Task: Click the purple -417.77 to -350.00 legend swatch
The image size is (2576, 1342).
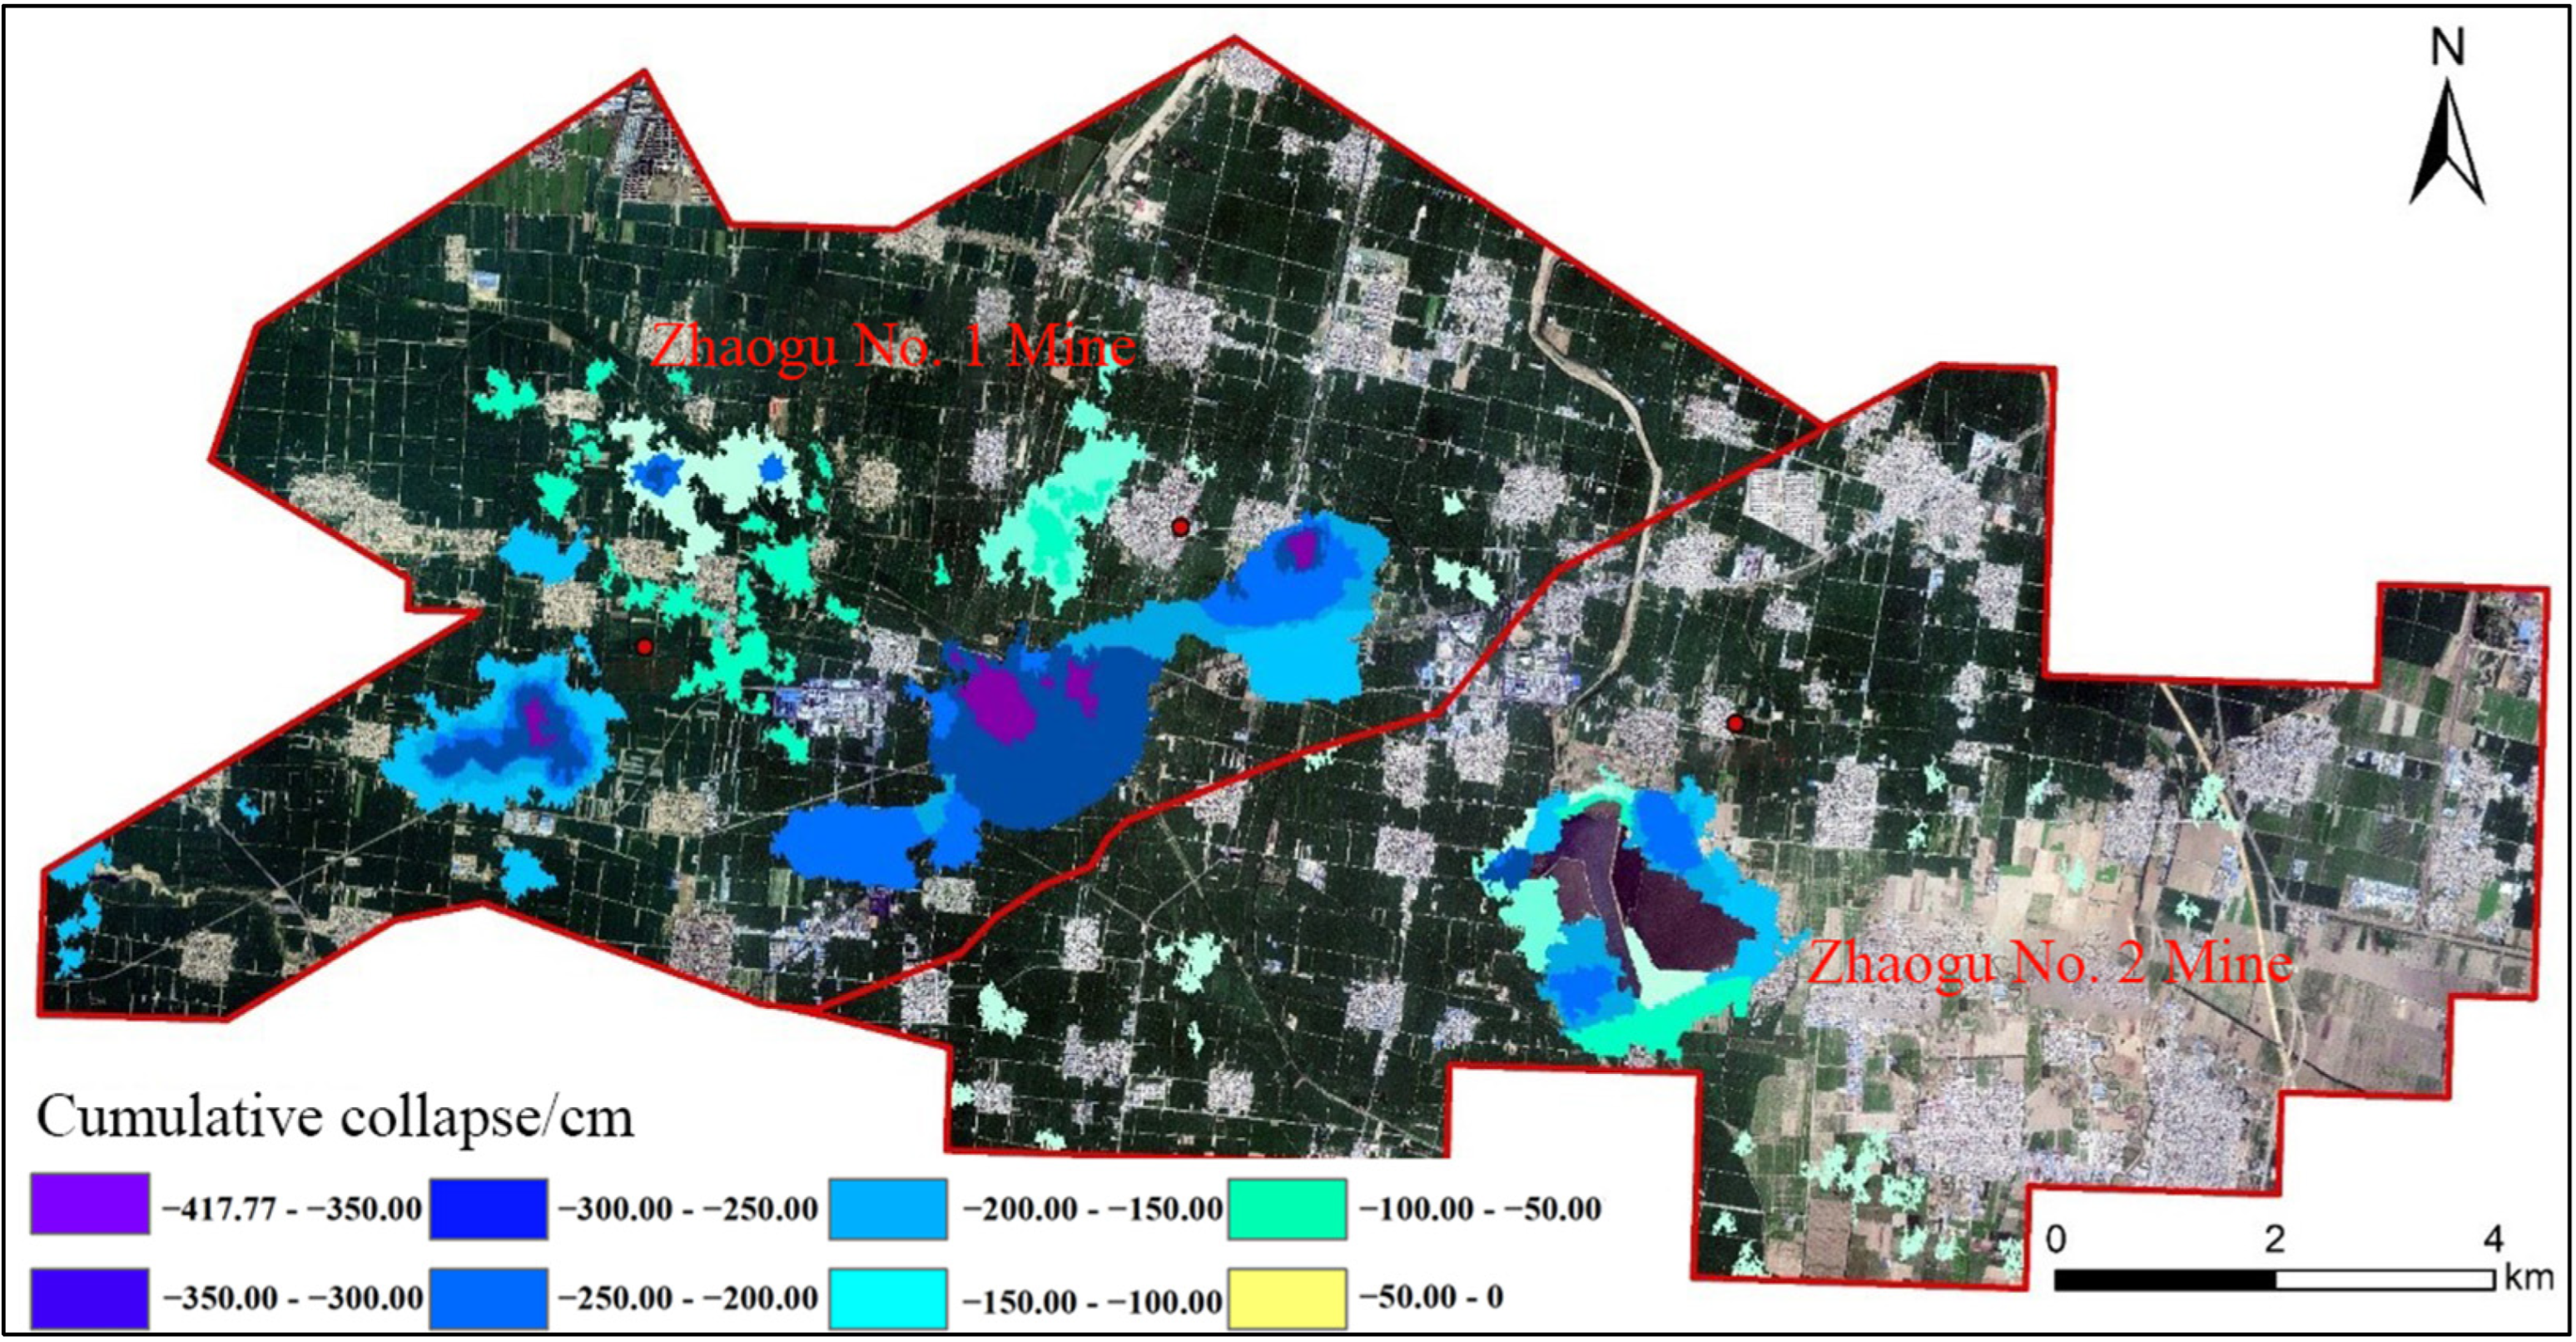Action: (x=90, y=1204)
